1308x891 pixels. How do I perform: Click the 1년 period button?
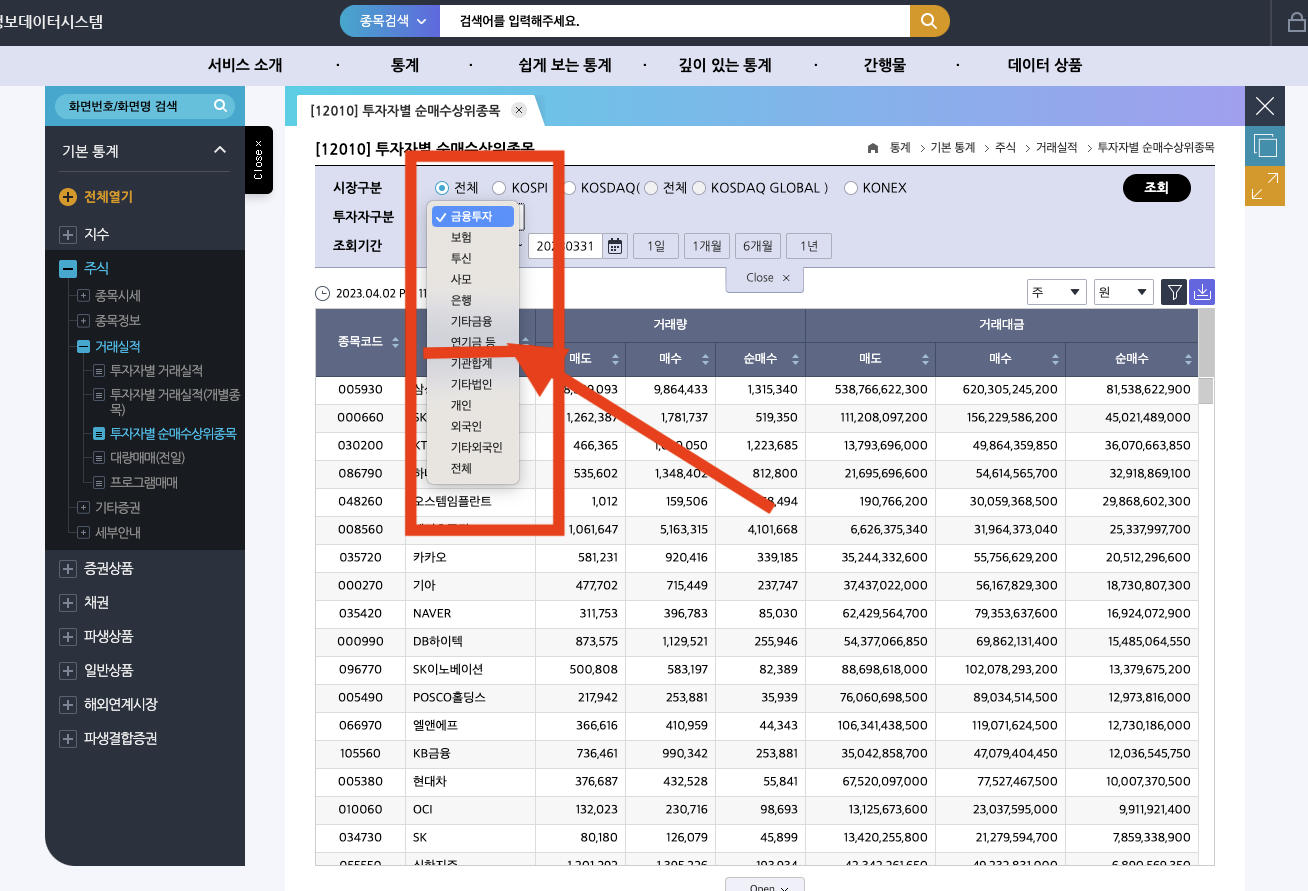tap(809, 246)
